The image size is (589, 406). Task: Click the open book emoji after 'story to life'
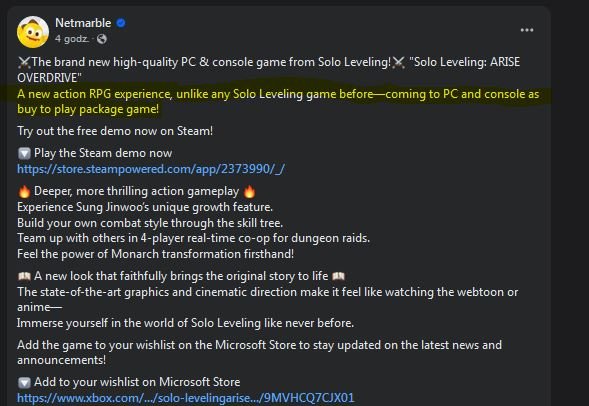(x=338, y=276)
